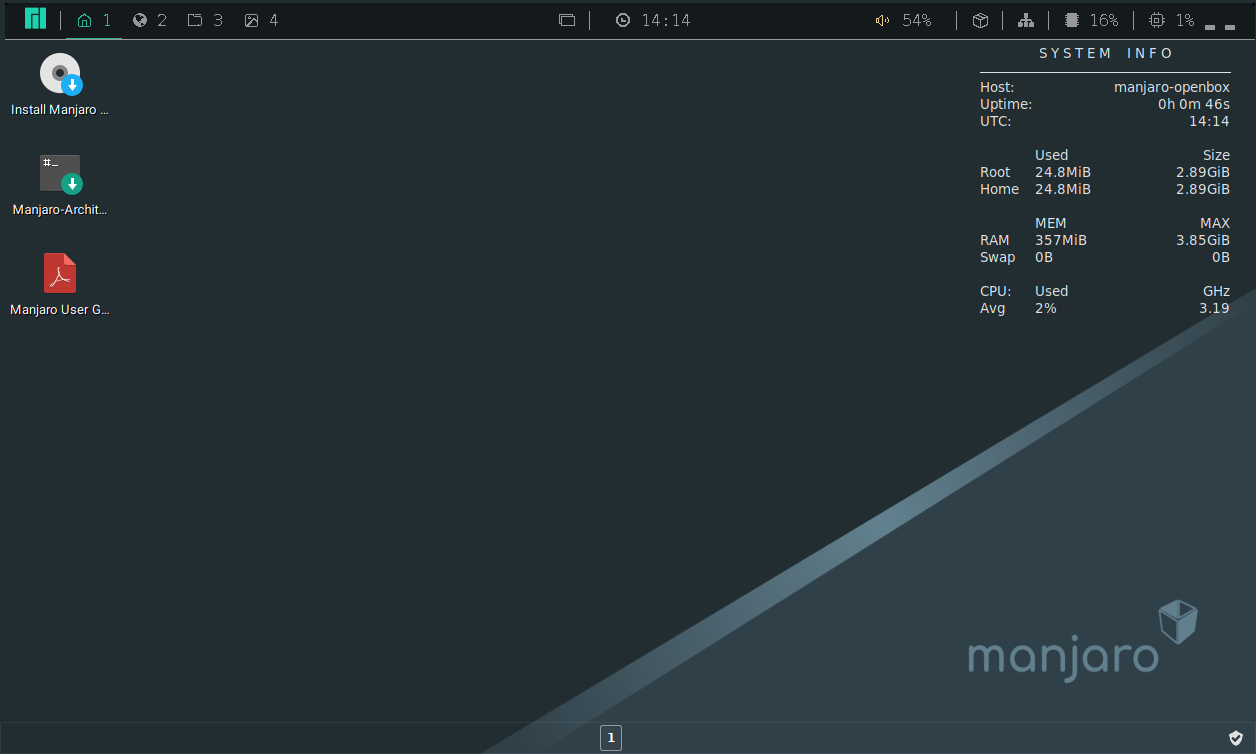Open the package updates box icon
This screenshot has height=754, width=1256.
click(x=981, y=20)
